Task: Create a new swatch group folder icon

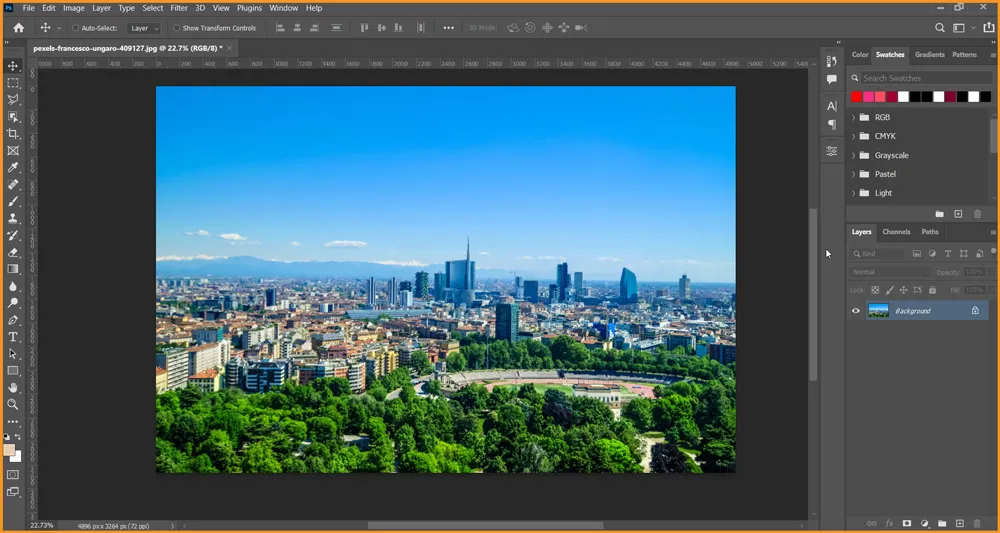Action: 939,214
